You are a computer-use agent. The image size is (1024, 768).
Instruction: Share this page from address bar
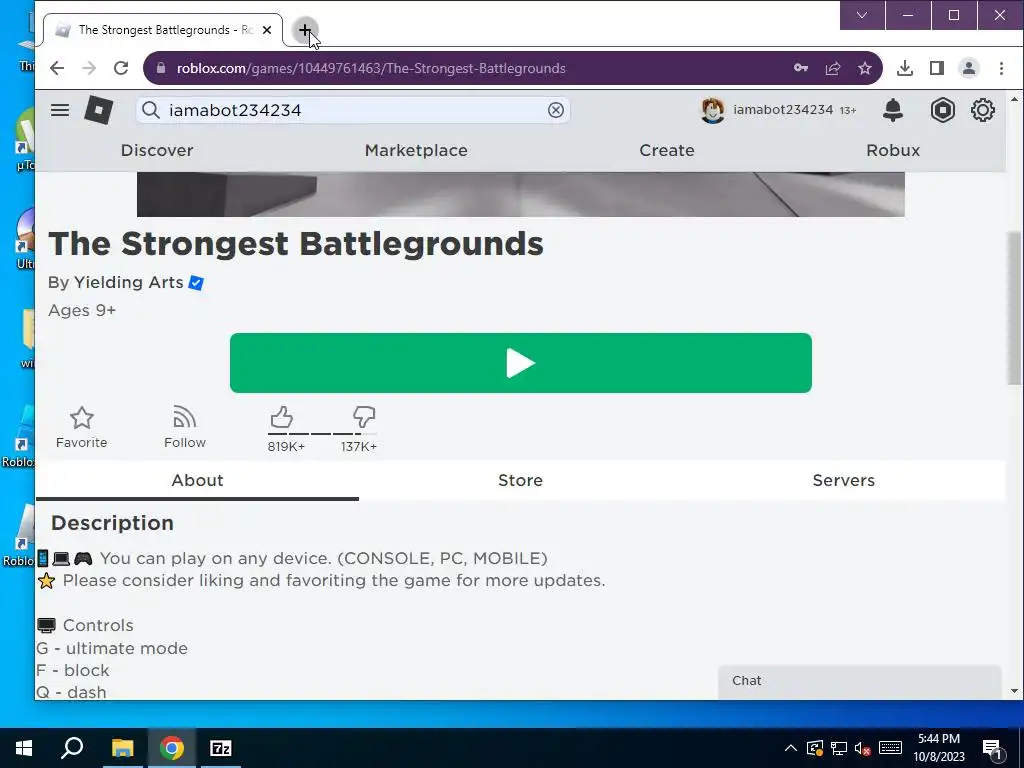point(833,68)
